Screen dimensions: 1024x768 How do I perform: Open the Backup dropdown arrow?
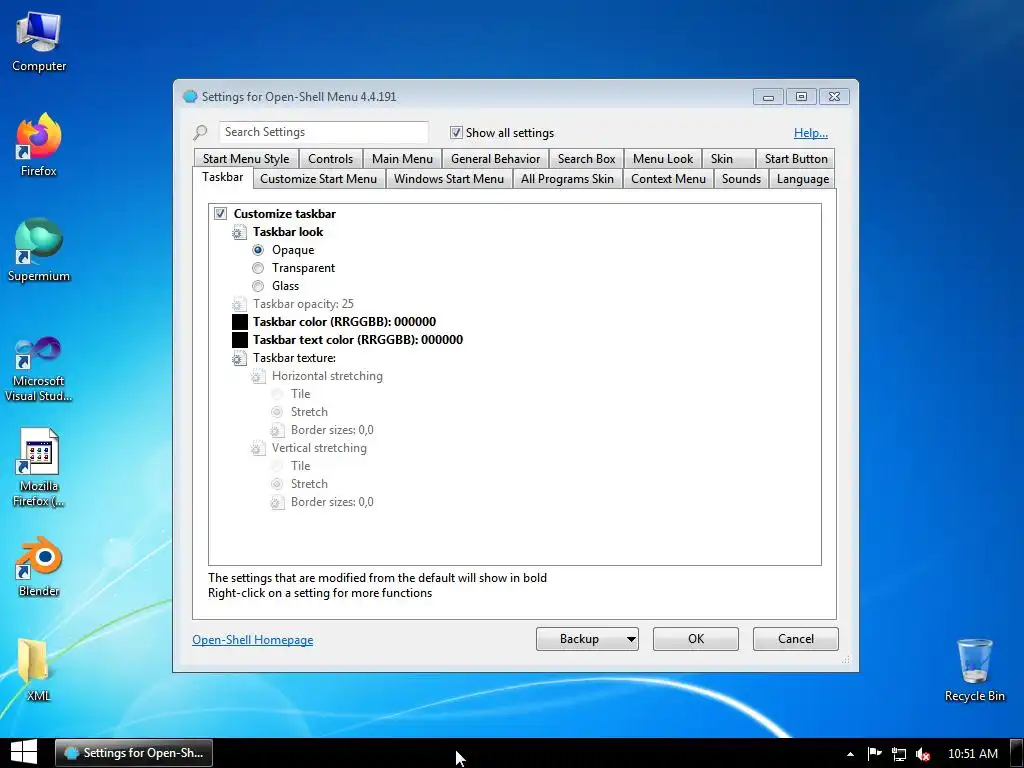pyautogui.click(x=631, y=639)
